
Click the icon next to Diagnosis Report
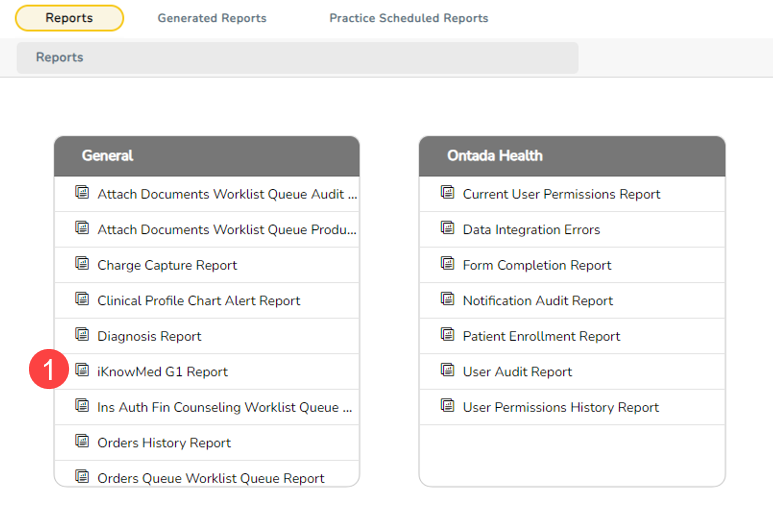click(x=82, y=335)
